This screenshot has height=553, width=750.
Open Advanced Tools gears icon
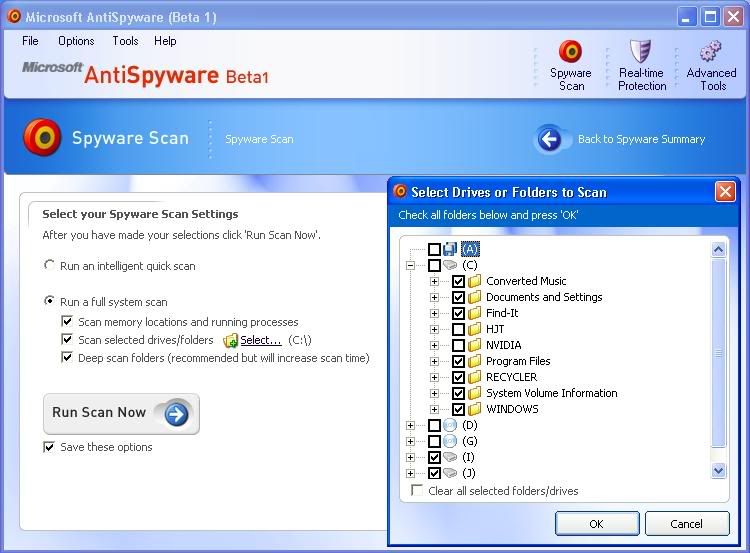point(710,51)
